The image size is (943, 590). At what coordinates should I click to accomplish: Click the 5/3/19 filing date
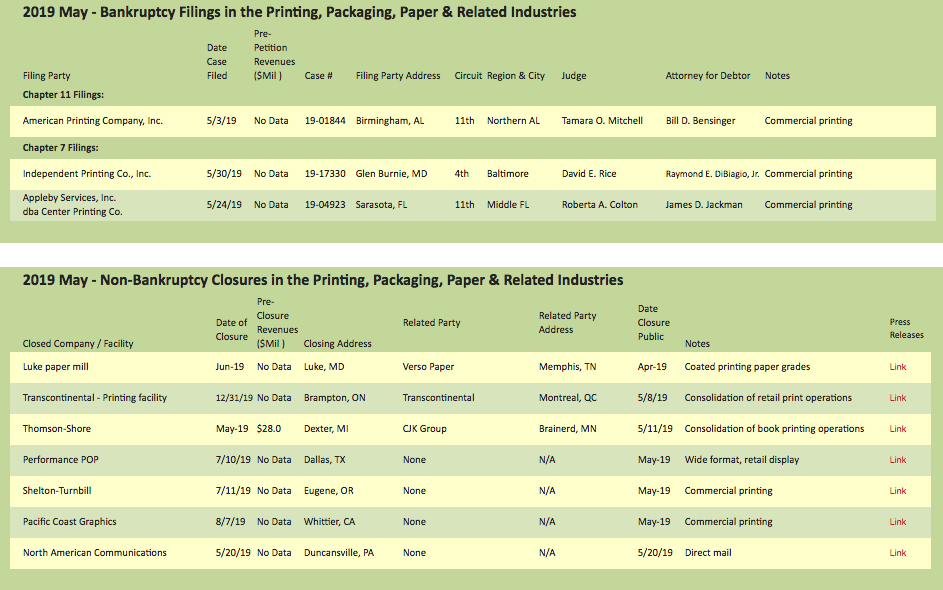221,121
